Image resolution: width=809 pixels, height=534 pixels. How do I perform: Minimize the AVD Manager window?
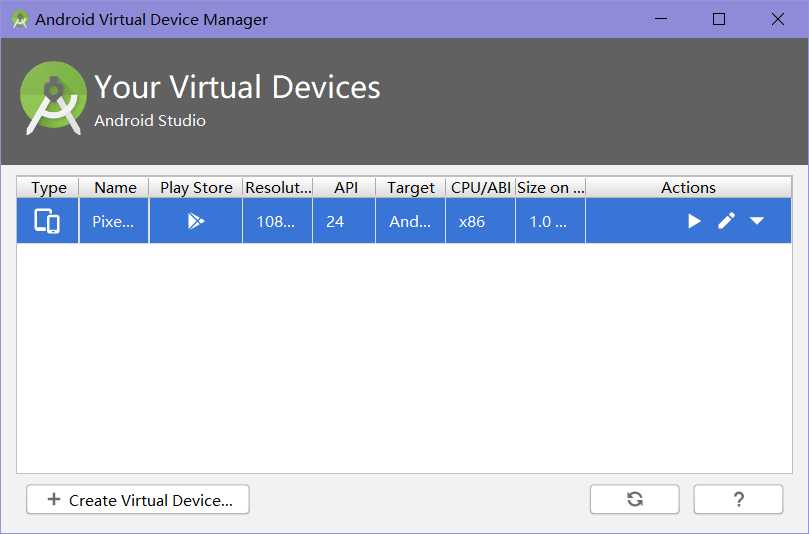pyautogui.click(x=661, y=19)
